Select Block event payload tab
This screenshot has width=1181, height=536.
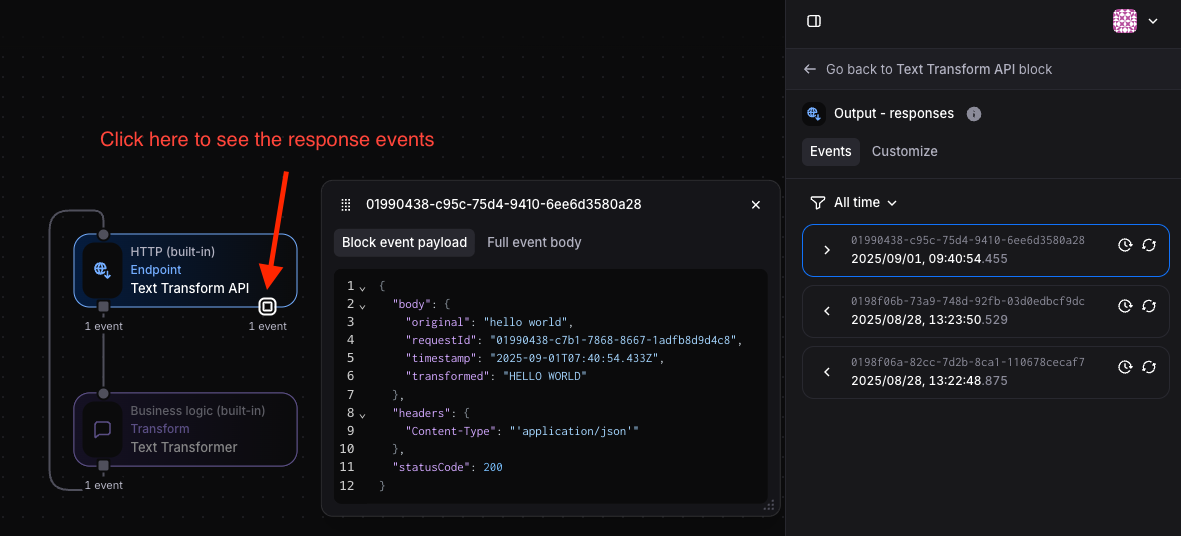point(404,242)
